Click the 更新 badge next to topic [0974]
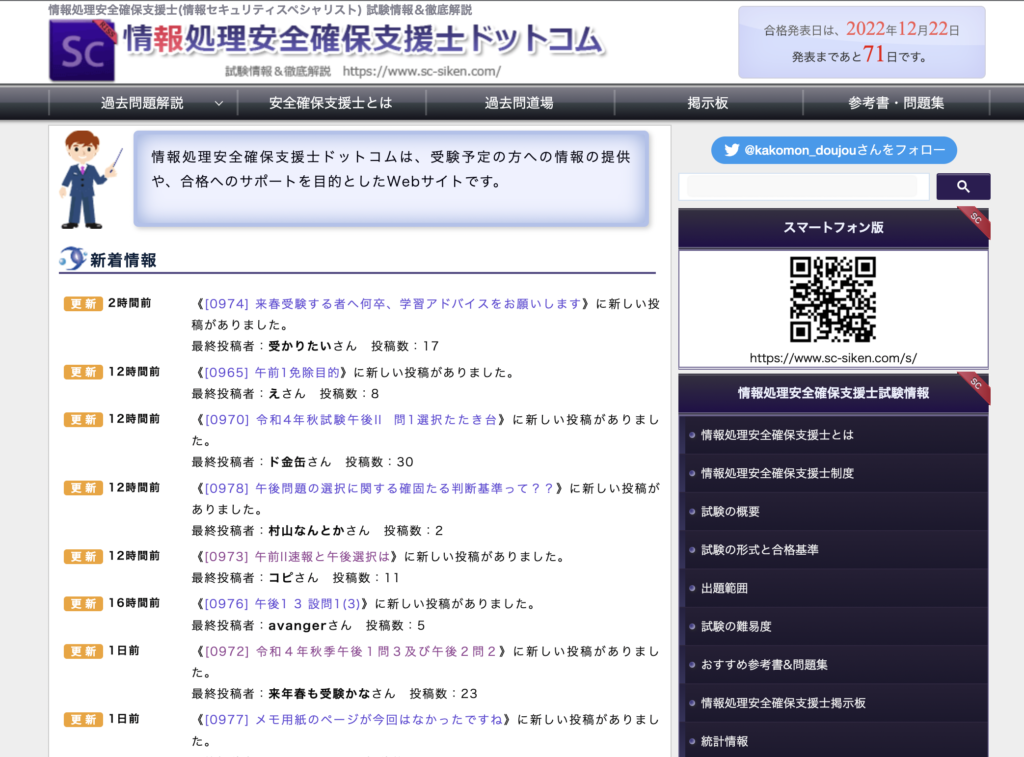Image resolution: width=1024 pixels, height=757 pixels. 81,302
